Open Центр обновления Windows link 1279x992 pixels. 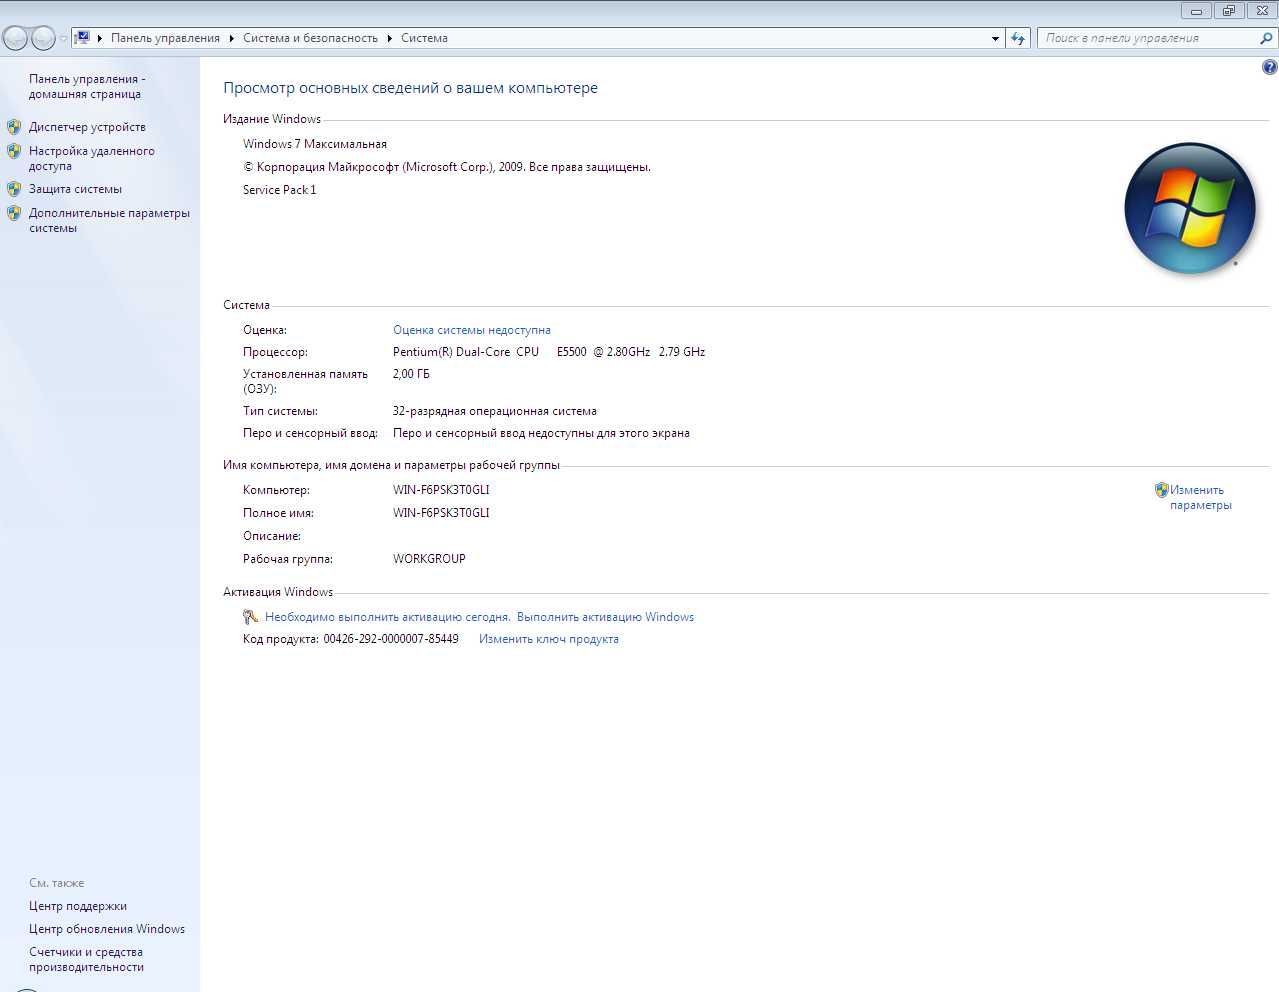(x=107, y=929)
